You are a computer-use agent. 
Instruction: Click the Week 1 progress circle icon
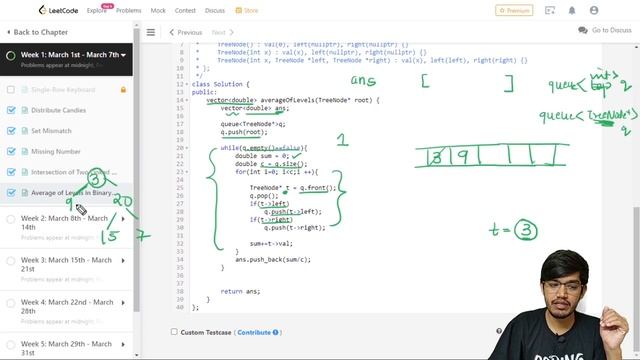(11, 55)
